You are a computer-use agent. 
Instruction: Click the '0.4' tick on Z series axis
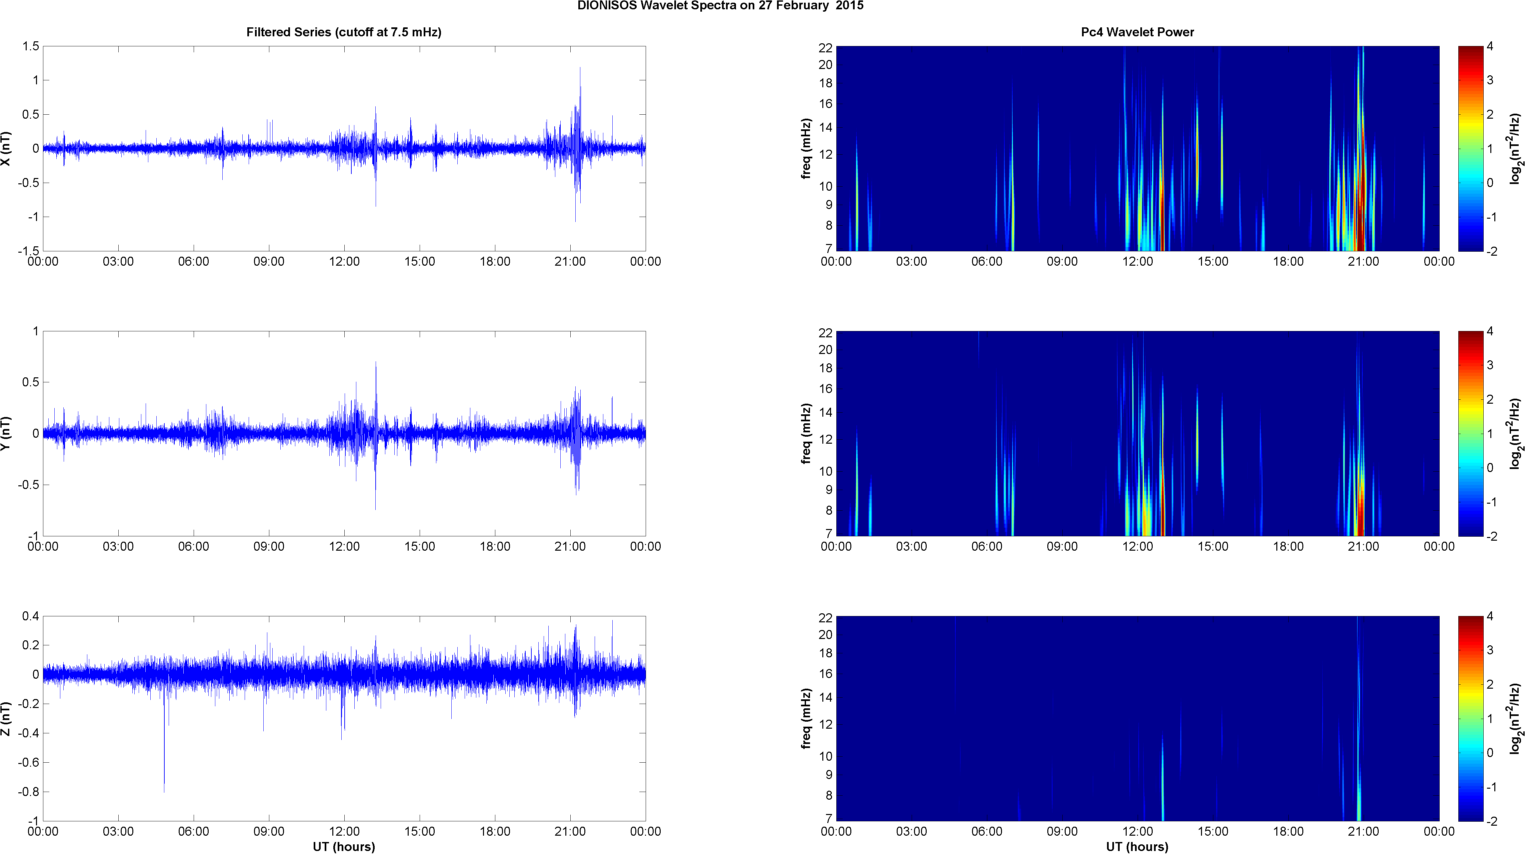pyautogui.click(x=30, y=616)
